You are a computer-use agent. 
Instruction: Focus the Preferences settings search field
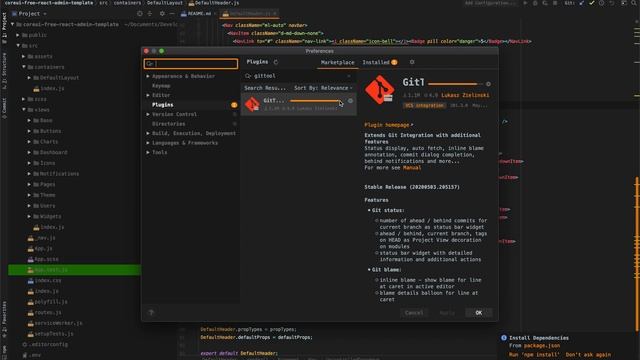click(x=191, y=64)
